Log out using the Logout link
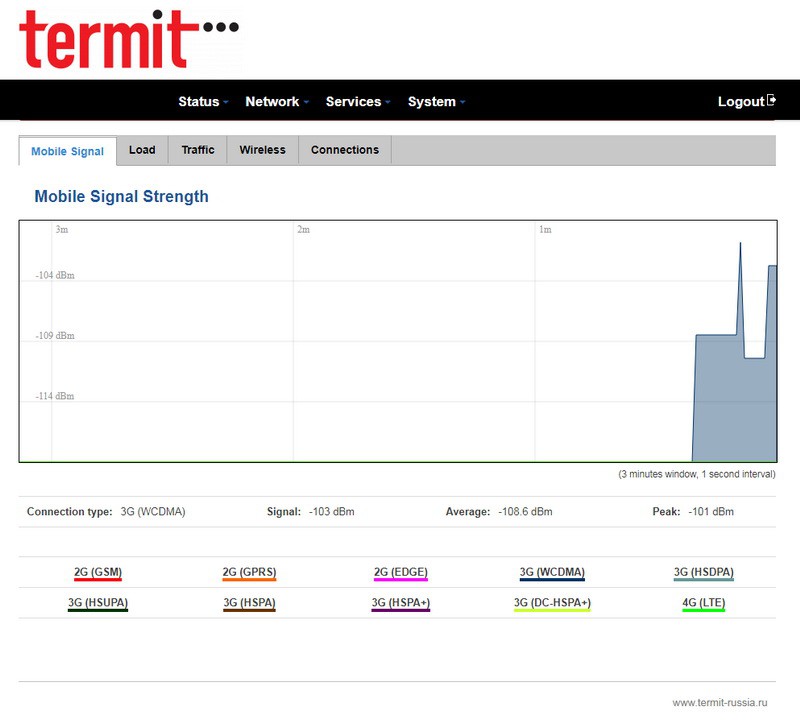The width and height of the screenshot is (800, 724). (740, 102)
